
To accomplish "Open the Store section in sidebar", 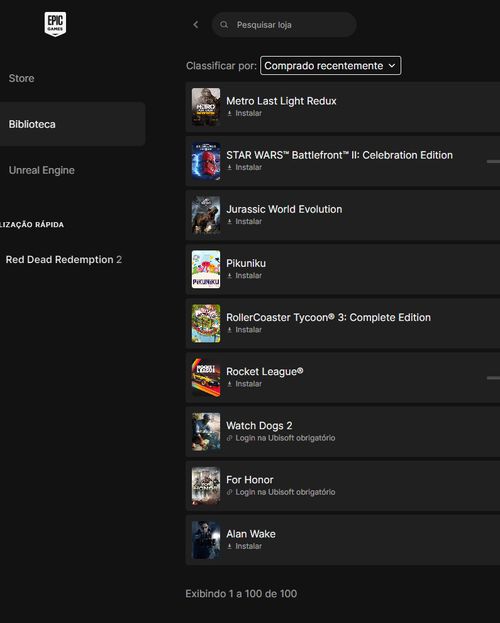I will (x=21, y=78).
